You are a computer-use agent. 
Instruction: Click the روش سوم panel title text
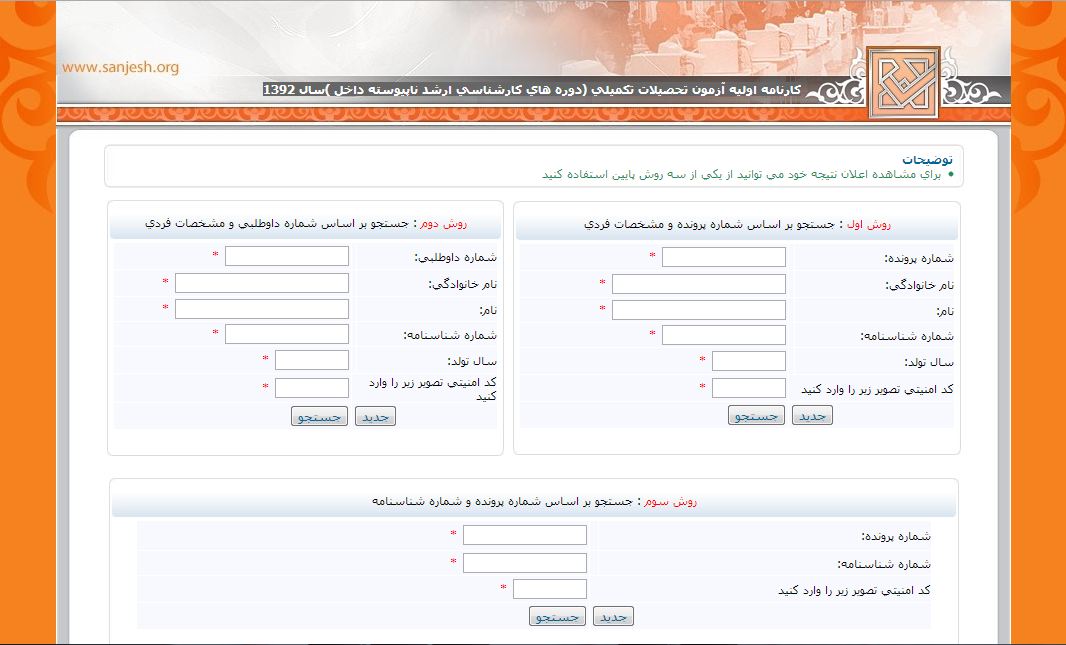click(534, 502)
